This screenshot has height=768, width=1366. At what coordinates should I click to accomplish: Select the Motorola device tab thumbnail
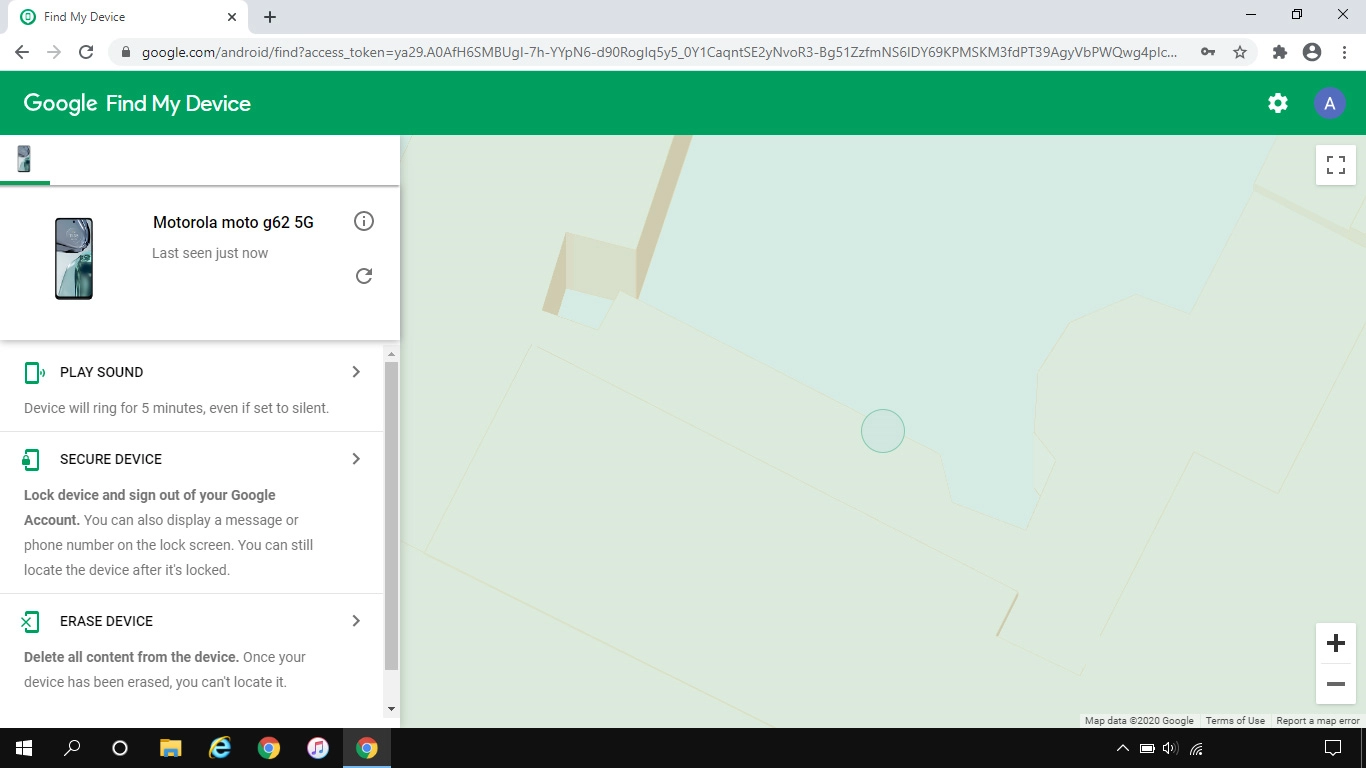point(24,159)
